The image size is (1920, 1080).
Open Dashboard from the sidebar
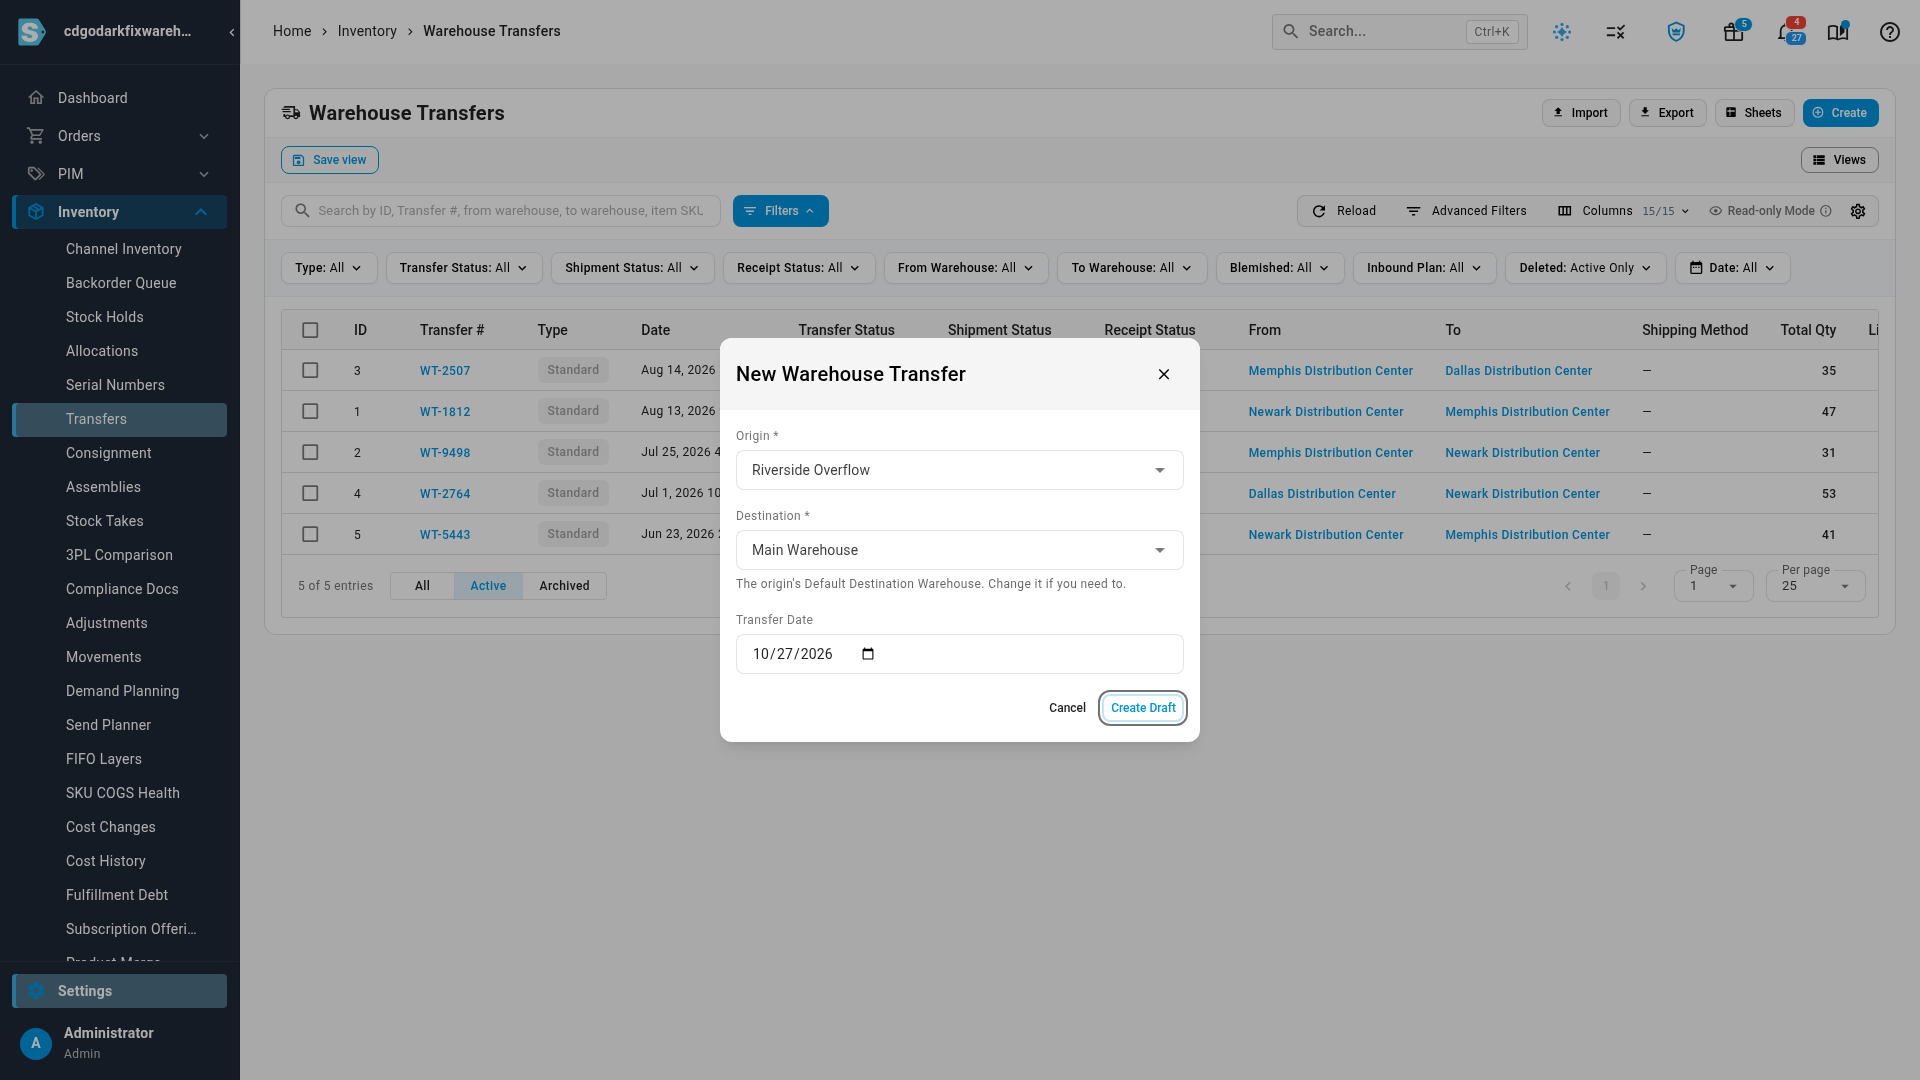coord(119,98)
